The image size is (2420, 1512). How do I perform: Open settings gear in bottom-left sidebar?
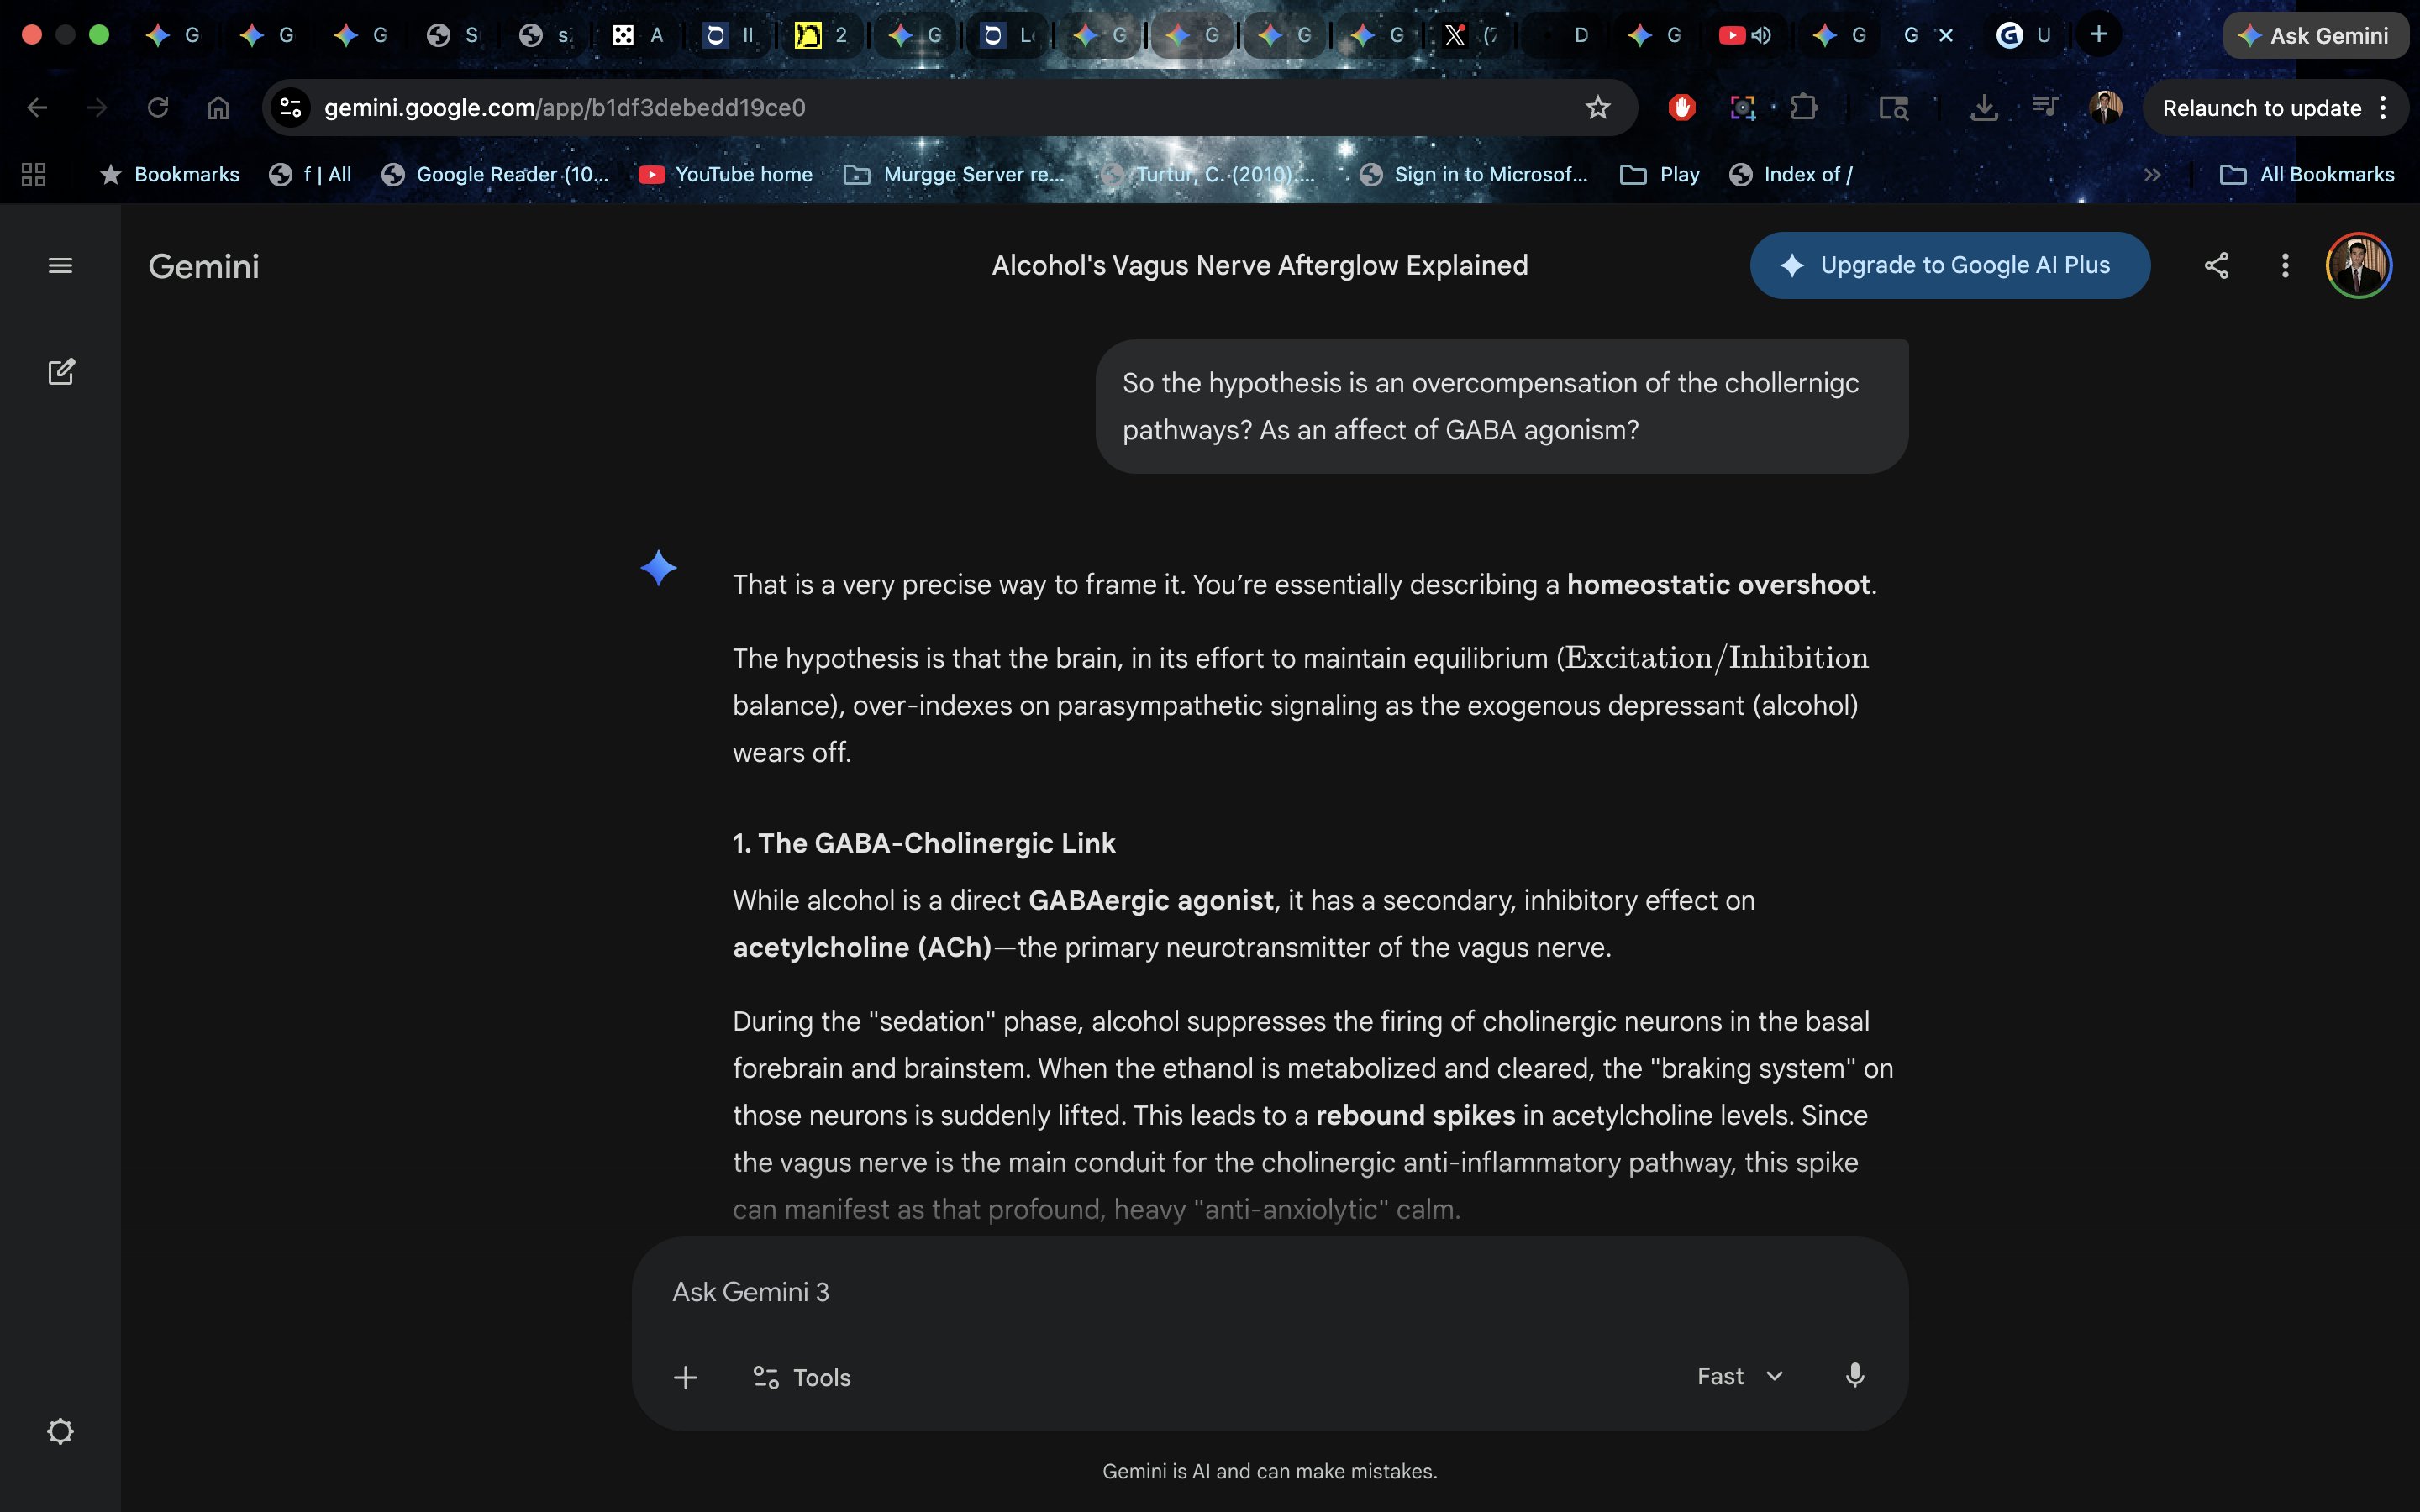[x=60, y=1431]
